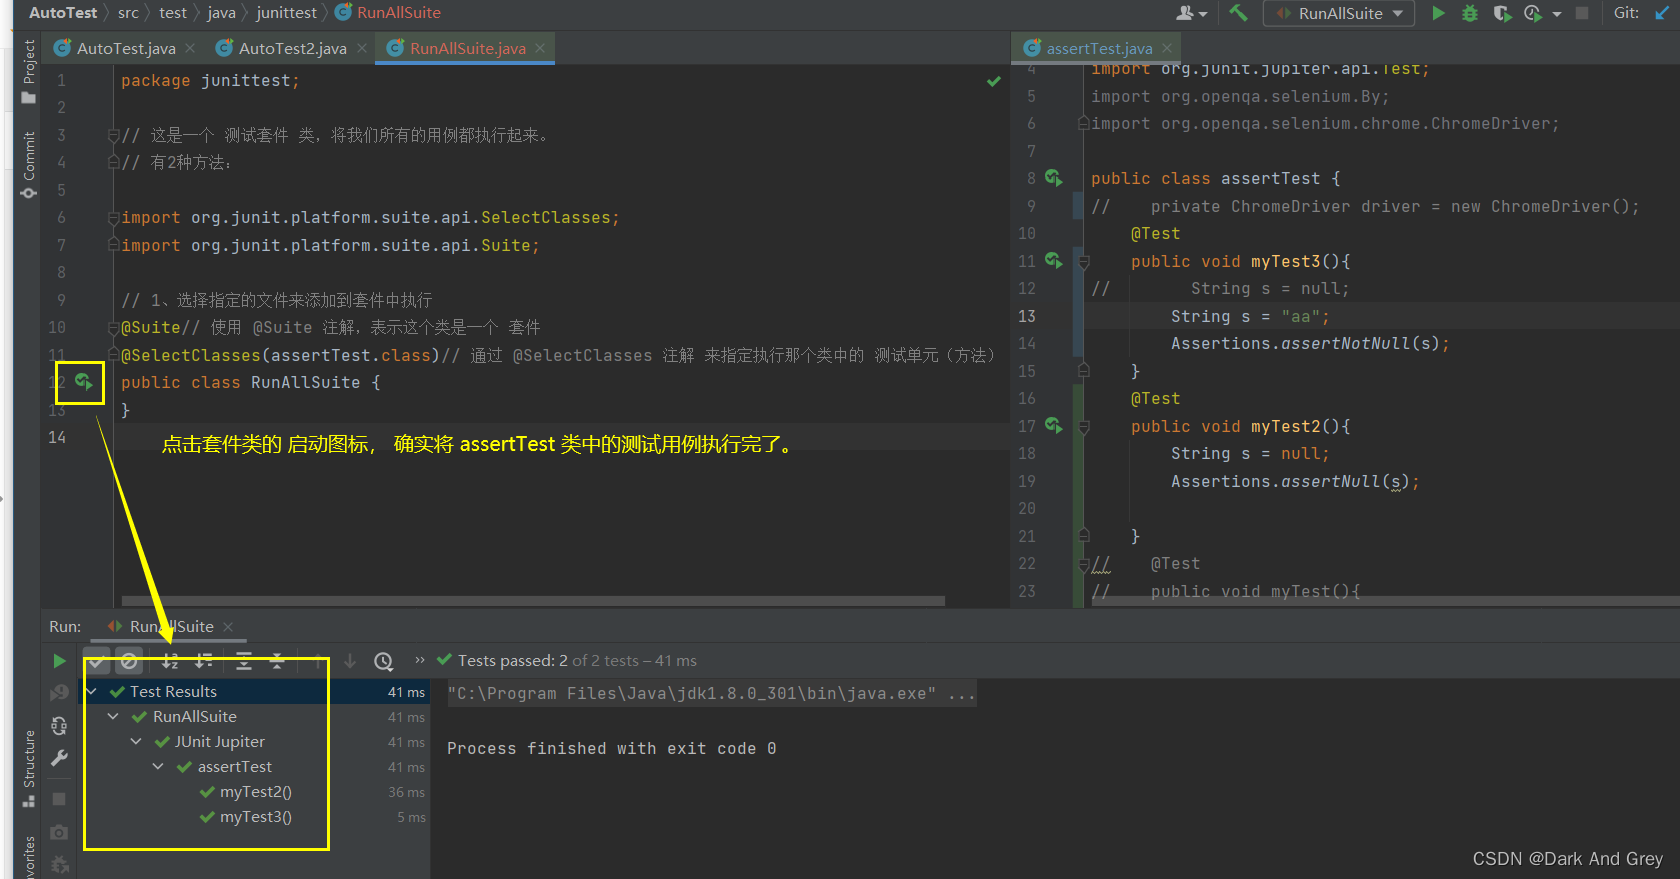1680x879 pixels.
Task: Open the RunAllSuite run configuration dropdown
Action: pos(1340,13)
